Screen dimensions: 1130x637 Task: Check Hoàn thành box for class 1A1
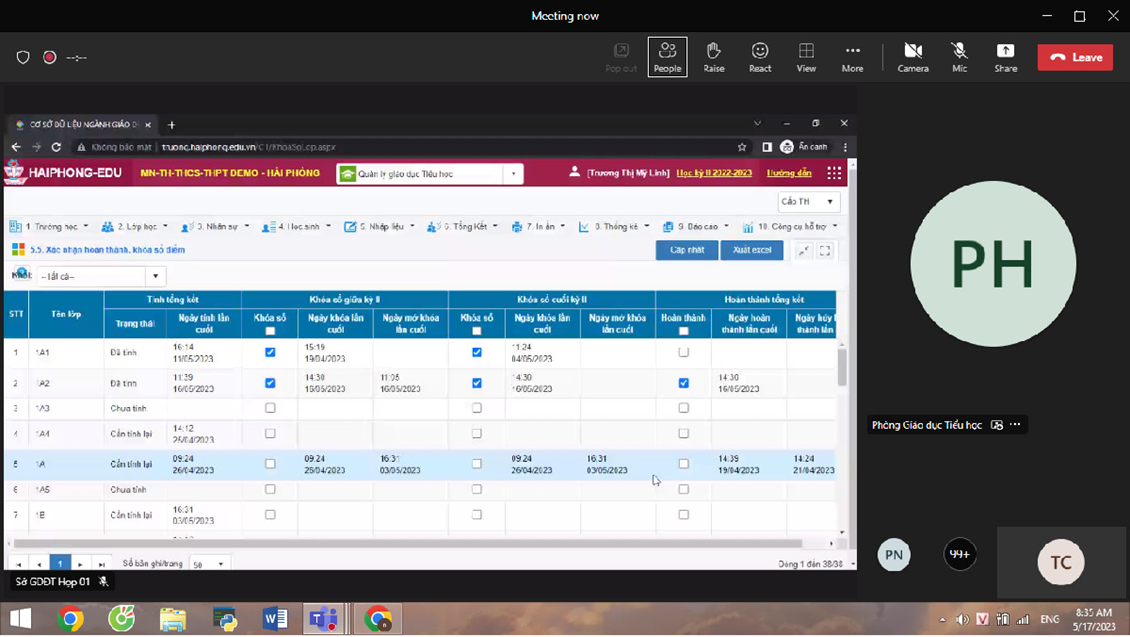(x=683, y=352)
